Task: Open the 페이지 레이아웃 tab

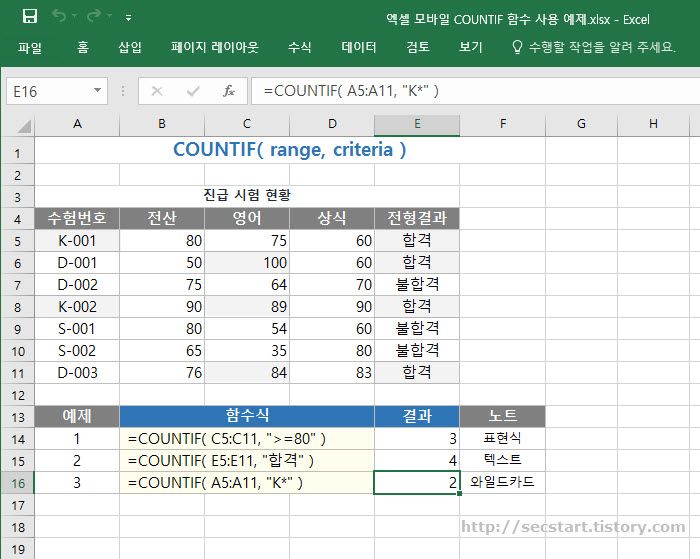Action: [x=215, y=47]
